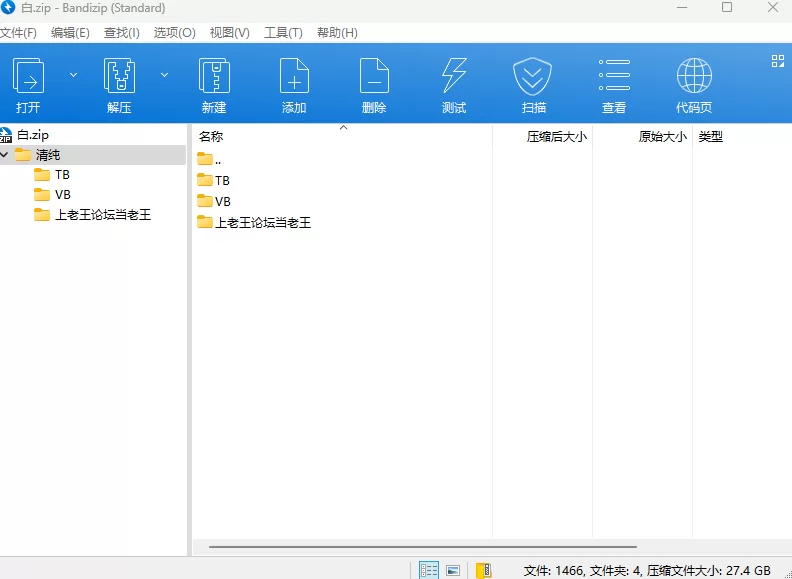Open dropdown arrow next to 解压
Viewport: 792px width, 579px height.
point(164,75)
